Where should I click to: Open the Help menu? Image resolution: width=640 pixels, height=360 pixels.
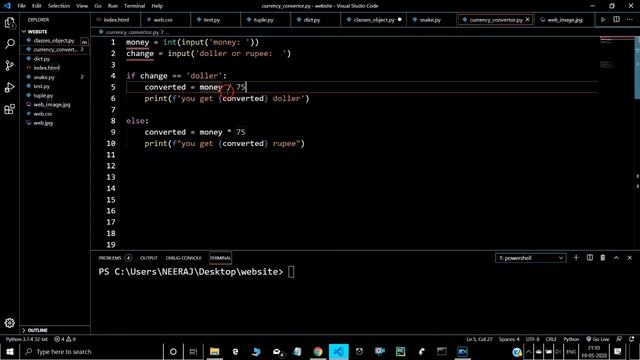tap(157, 6)
